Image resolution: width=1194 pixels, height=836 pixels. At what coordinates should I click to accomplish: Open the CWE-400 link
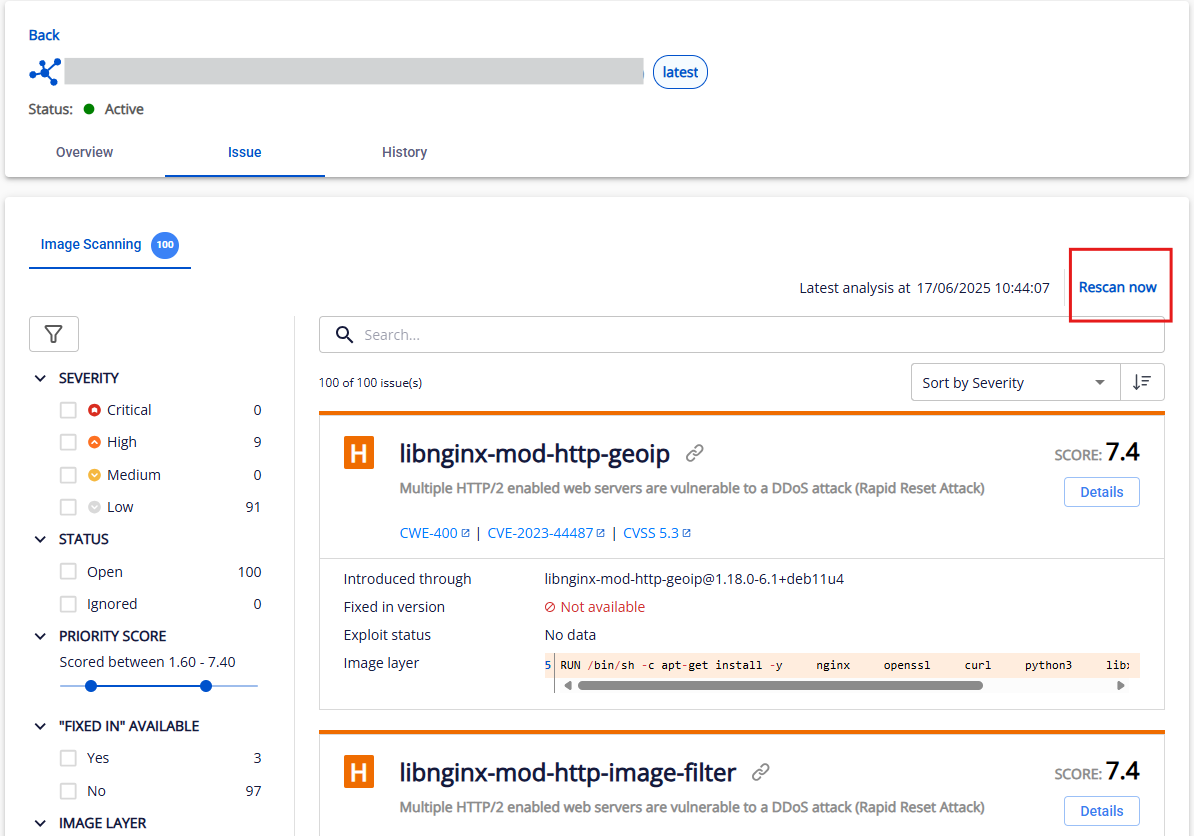click(435, 534)
